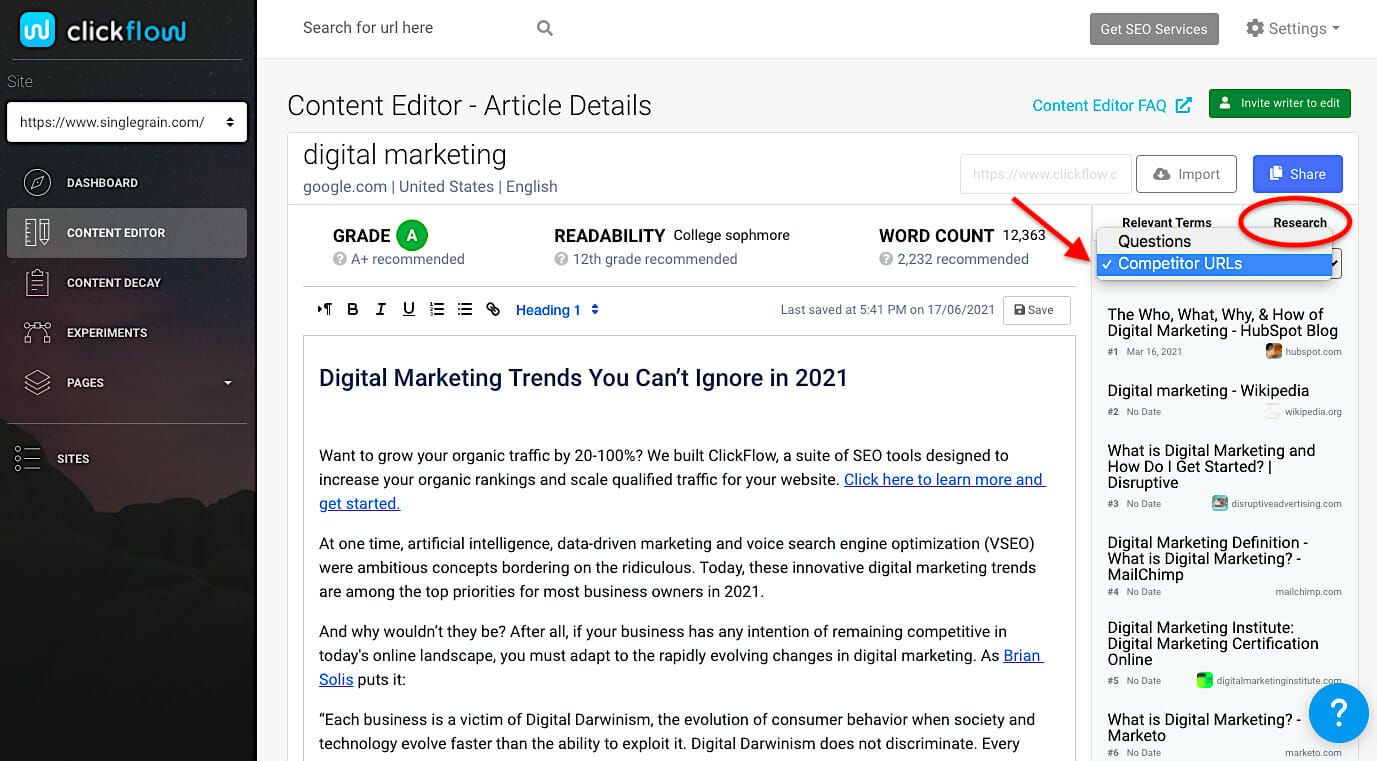Click the help icon next to 12th grade recommended
Image resolution: width=1377 pixels, height=761 pixels.
click(x=561, y=259)
